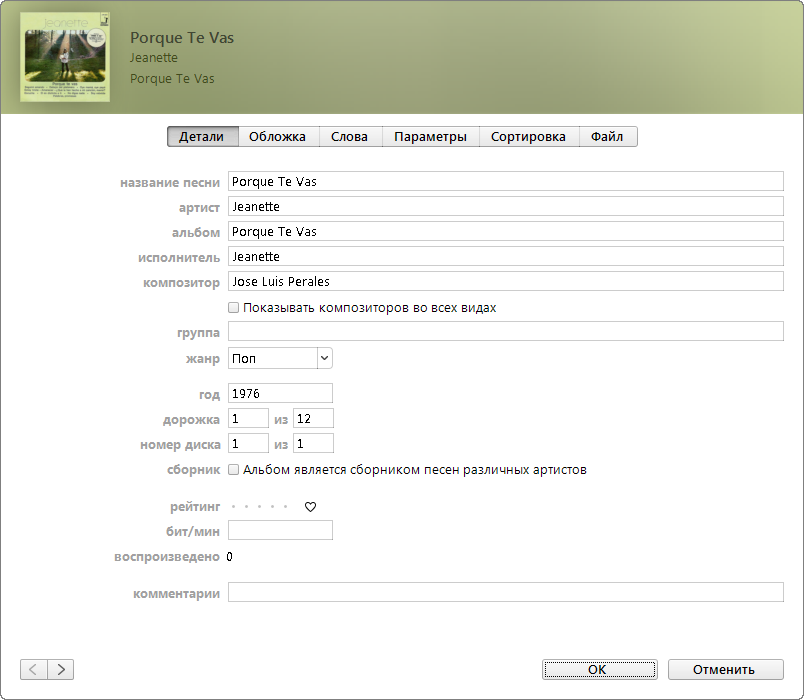Switch to the Параметры tab
804x700 pixels.
(430, 137)
